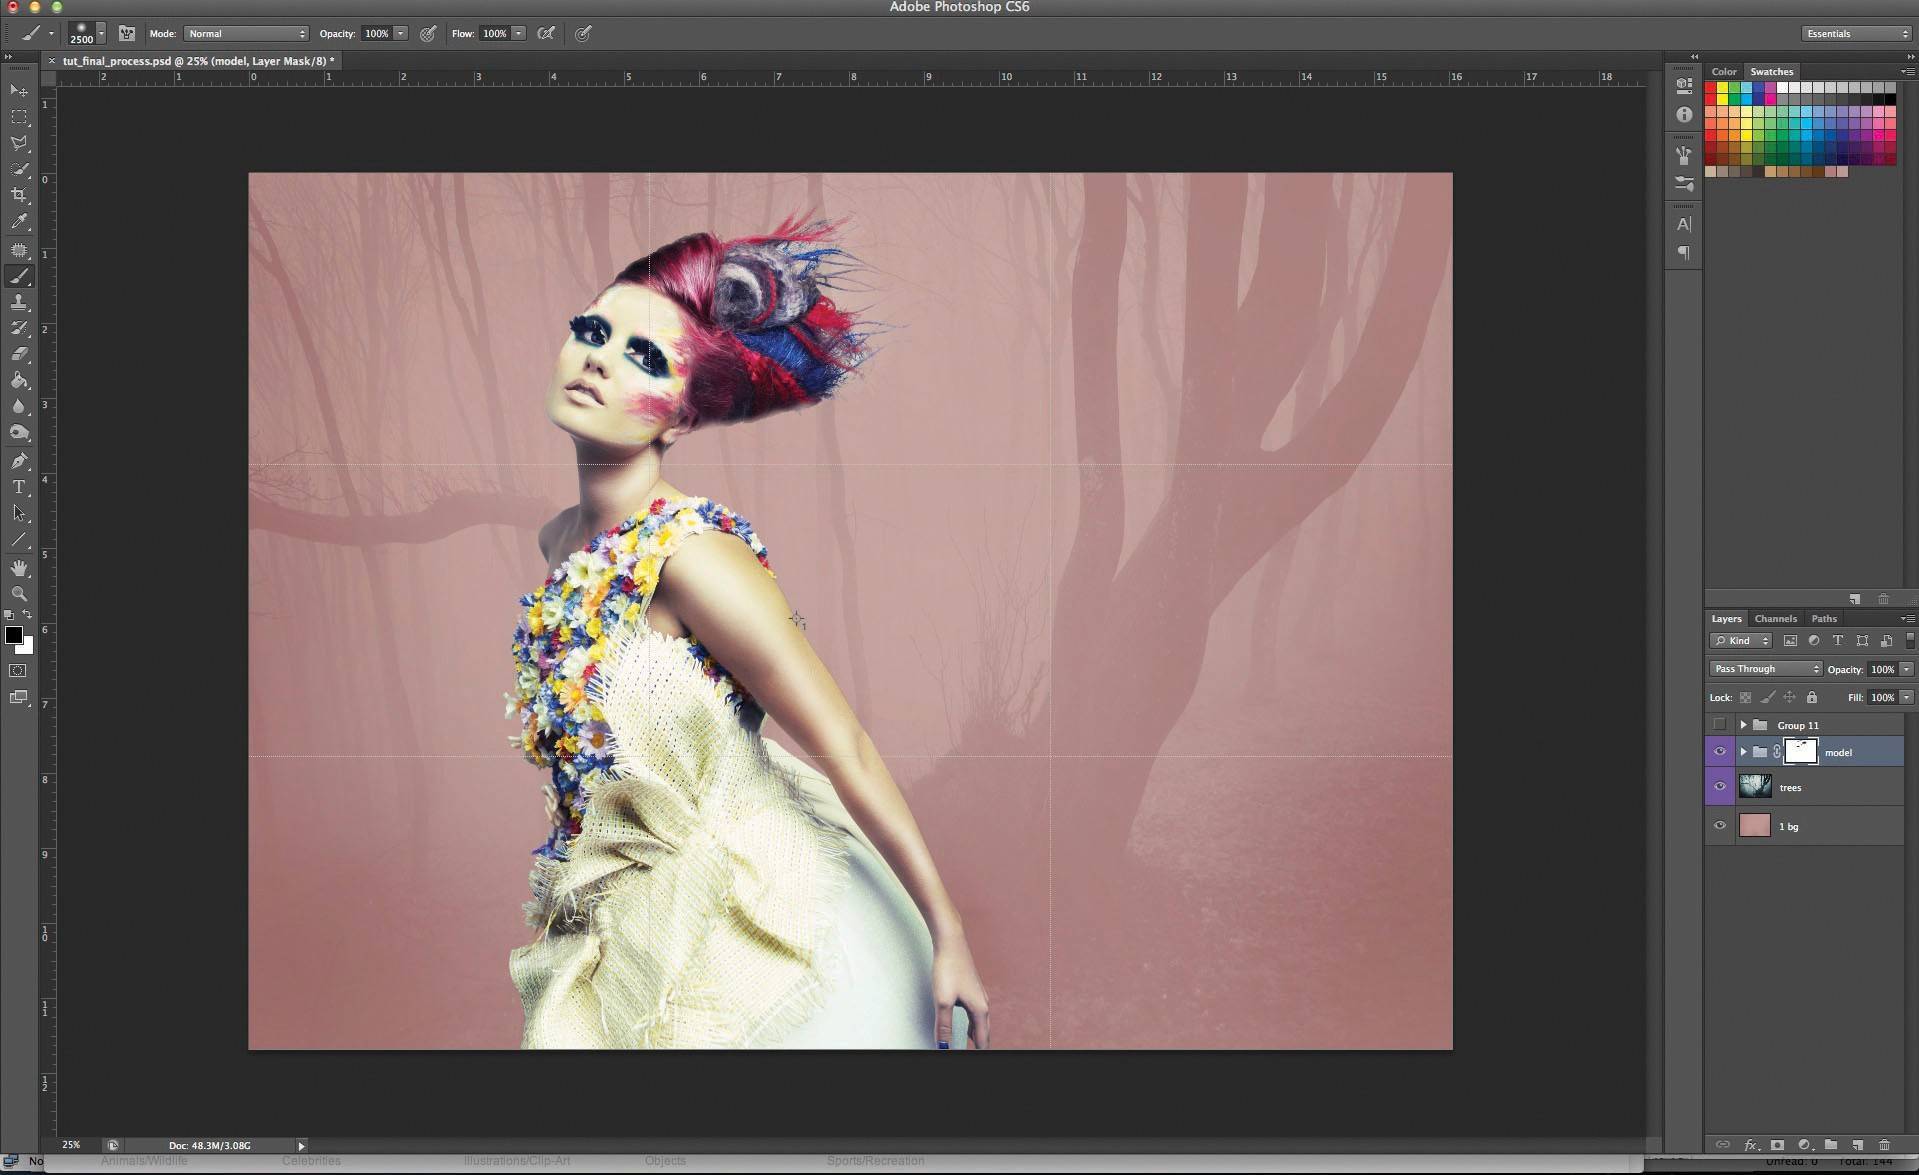Select the Eraser tool
The width and height of the screenshot is (1919, 1175).
click(x=19, y=354)
